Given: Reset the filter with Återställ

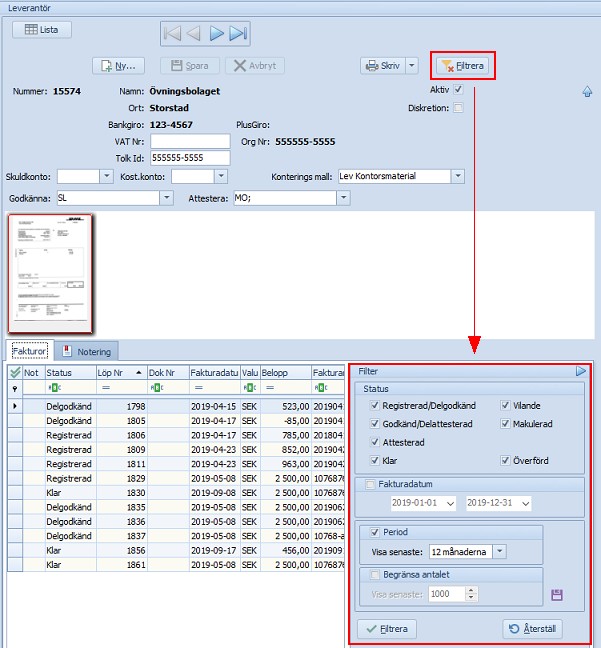Looking at the screenshot, I should coord(532,629).
